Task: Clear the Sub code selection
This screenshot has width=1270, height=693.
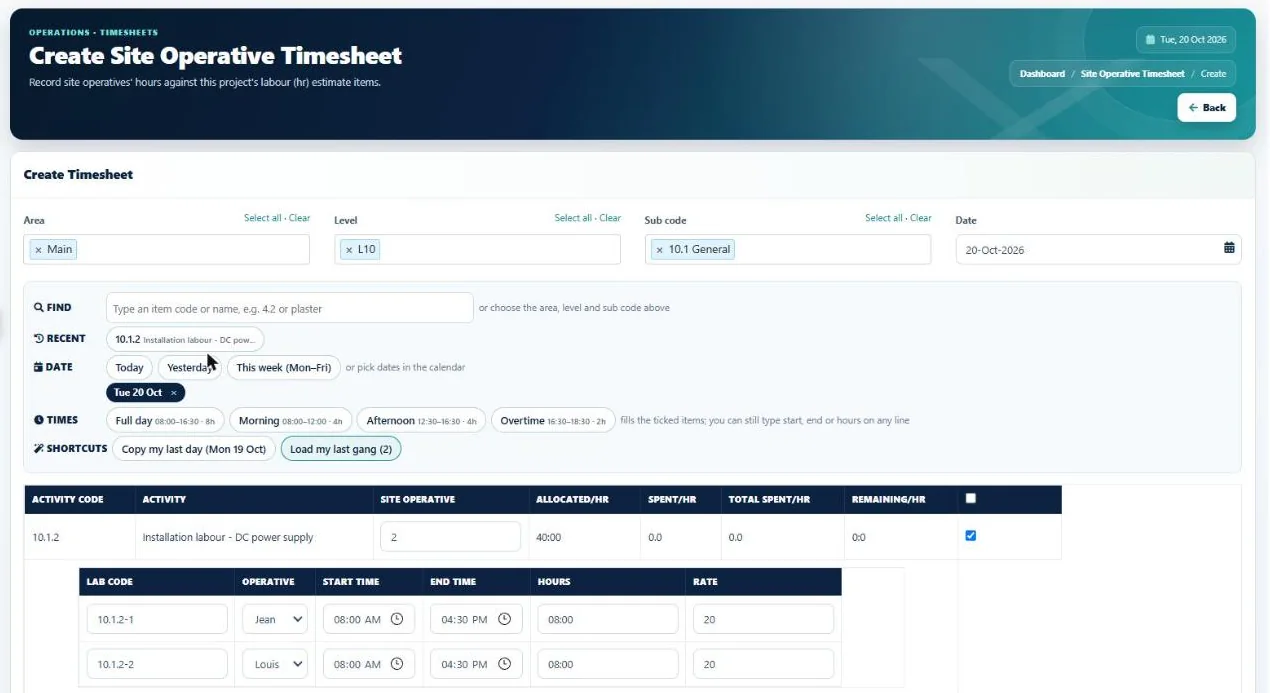Action: [x=920, y=218]
